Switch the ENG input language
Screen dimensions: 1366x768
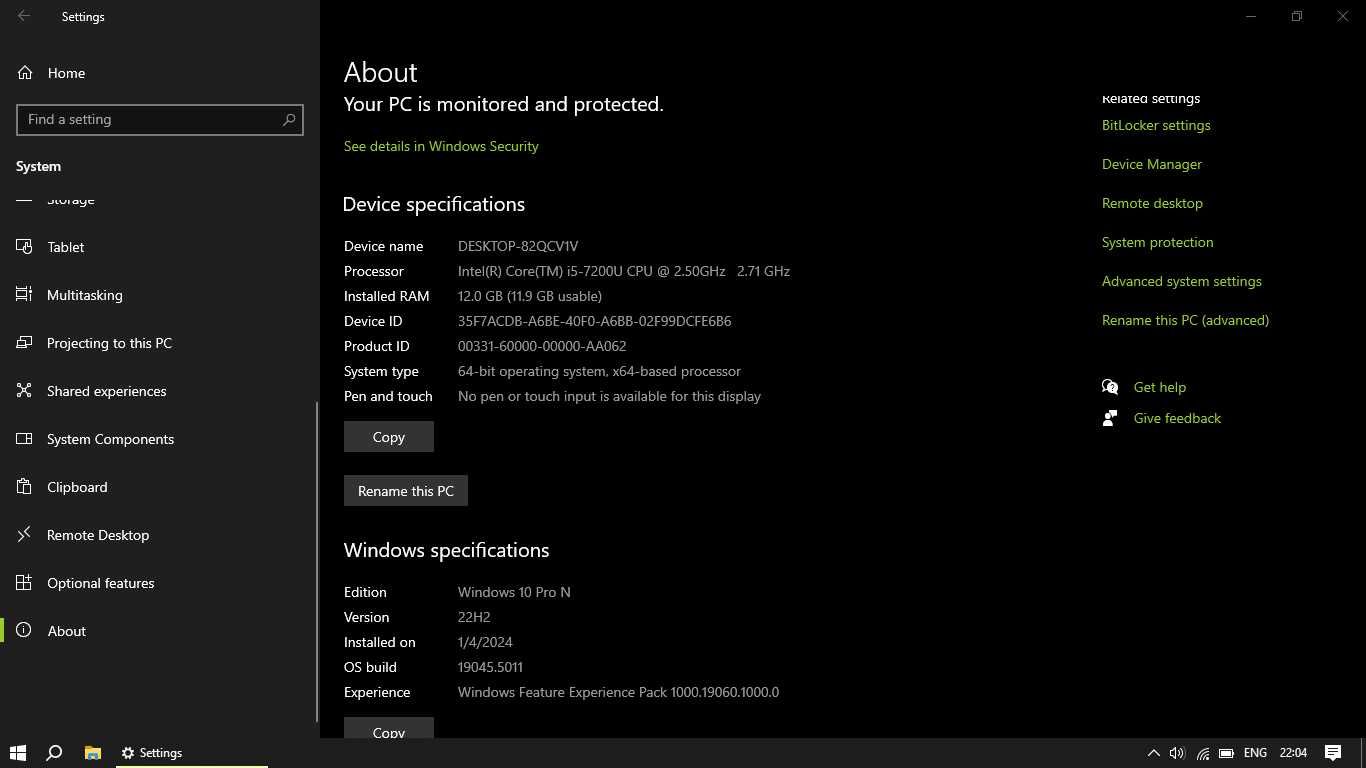pyautogui.click(x=1255, y=753)
